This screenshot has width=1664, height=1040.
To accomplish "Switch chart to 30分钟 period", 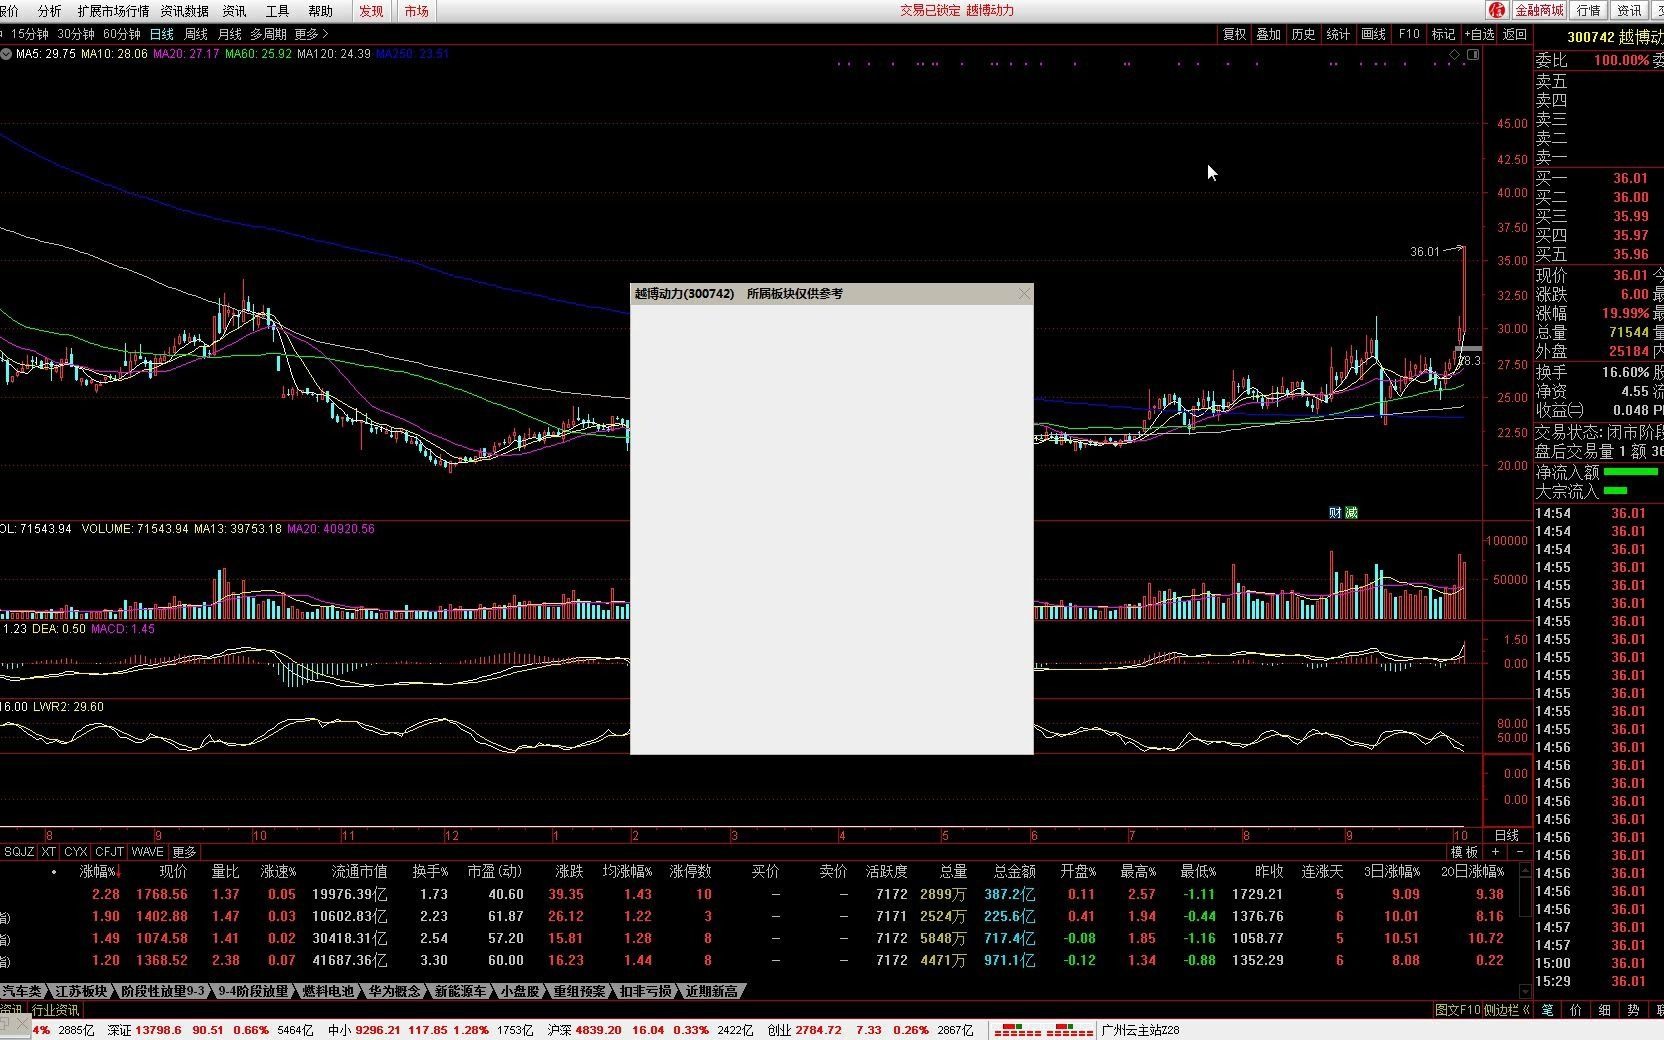I will pyautogui.click(x=76, y=34).
